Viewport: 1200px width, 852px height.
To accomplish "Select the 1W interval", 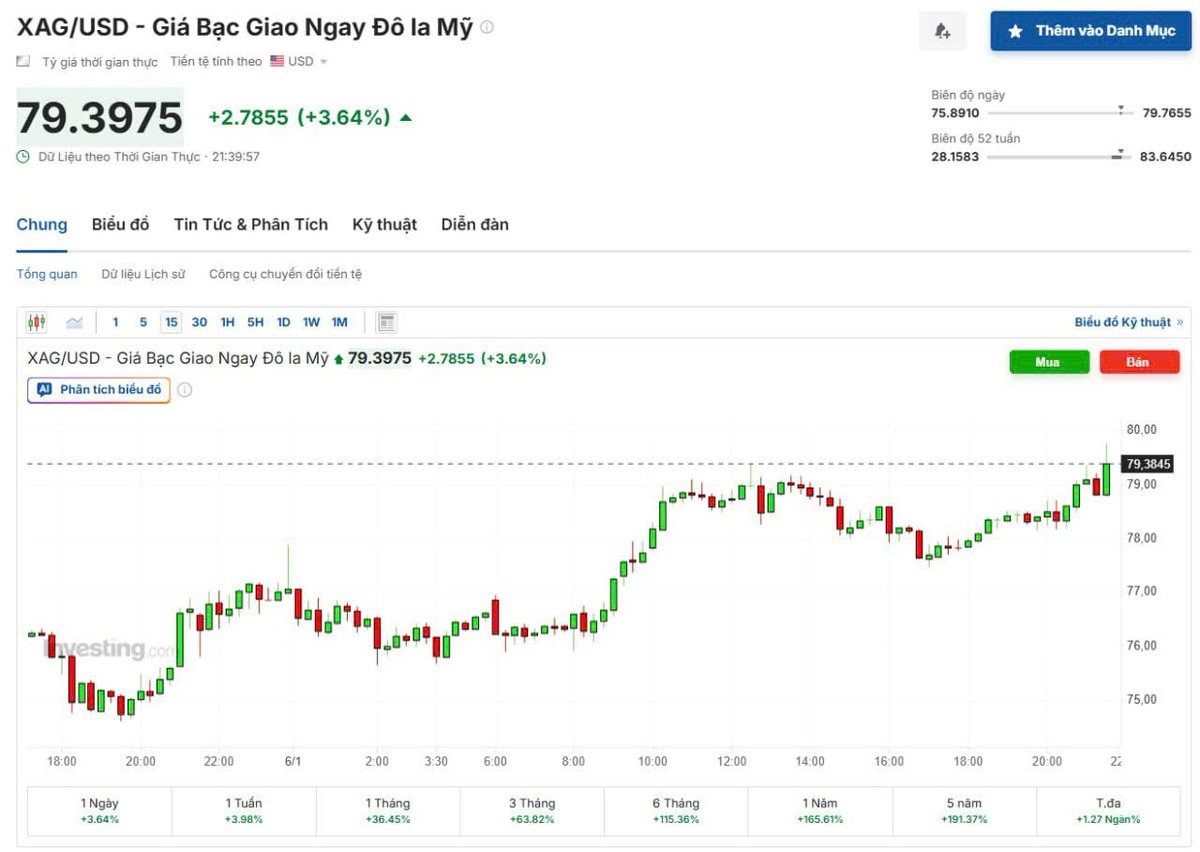I will [x=311, y=322].
